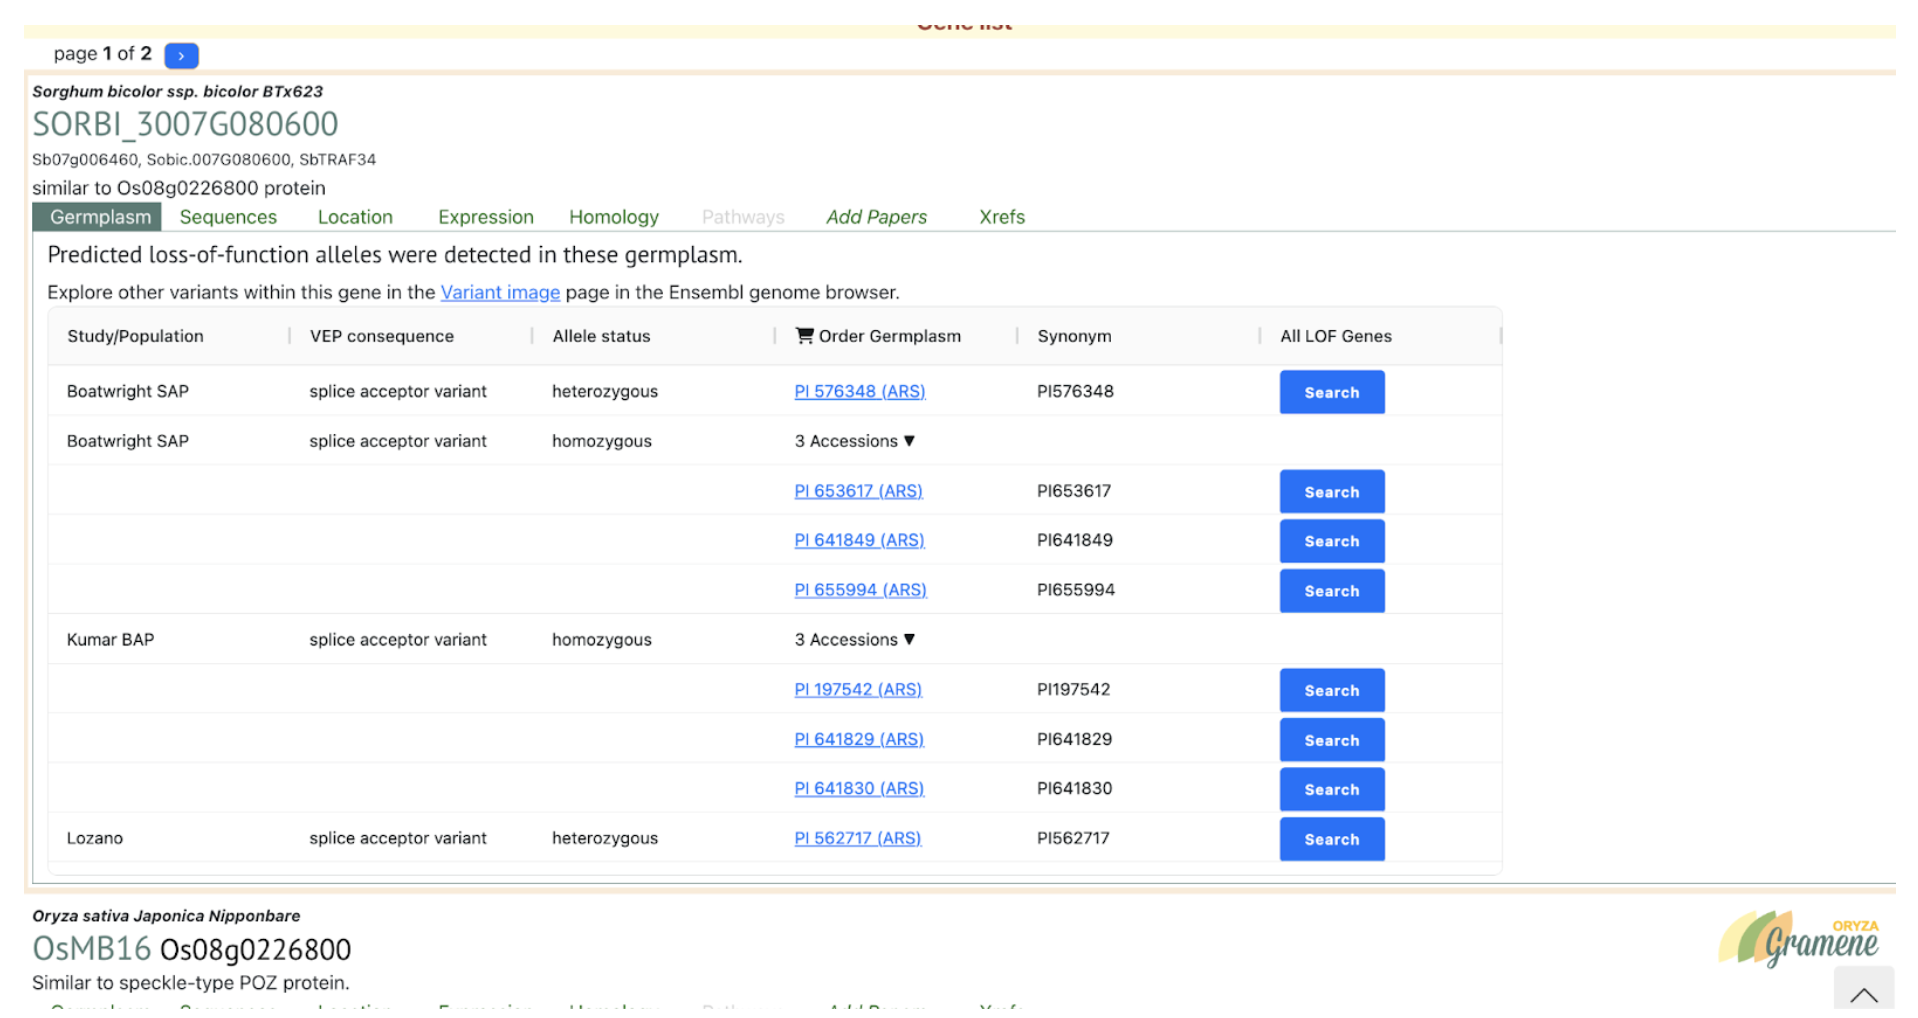Open PI 576348 (ARS) germplasm link
This screenshot has height=1018, width=1918.
[859, 392]
